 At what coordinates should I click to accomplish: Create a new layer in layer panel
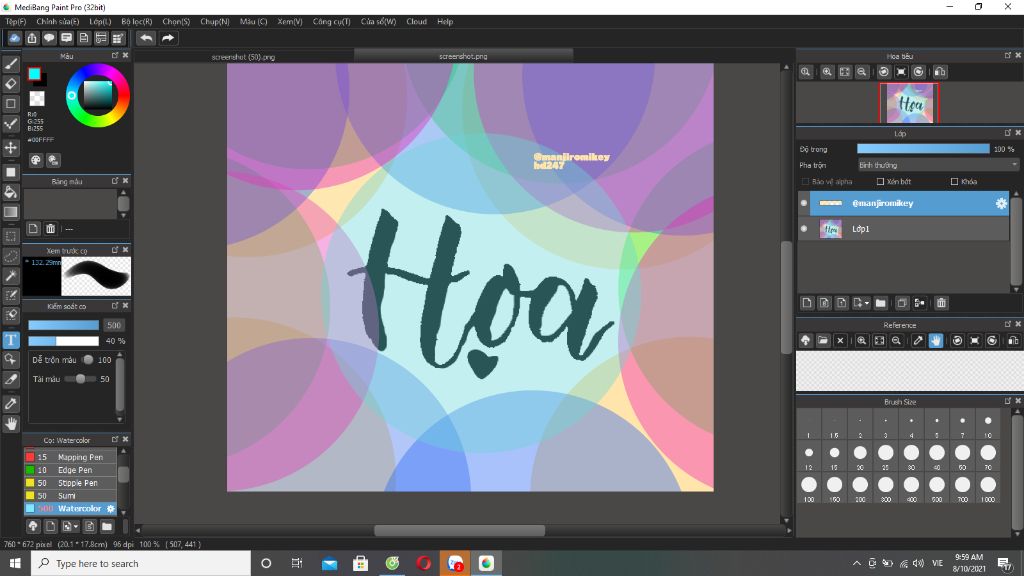[807, 303]
